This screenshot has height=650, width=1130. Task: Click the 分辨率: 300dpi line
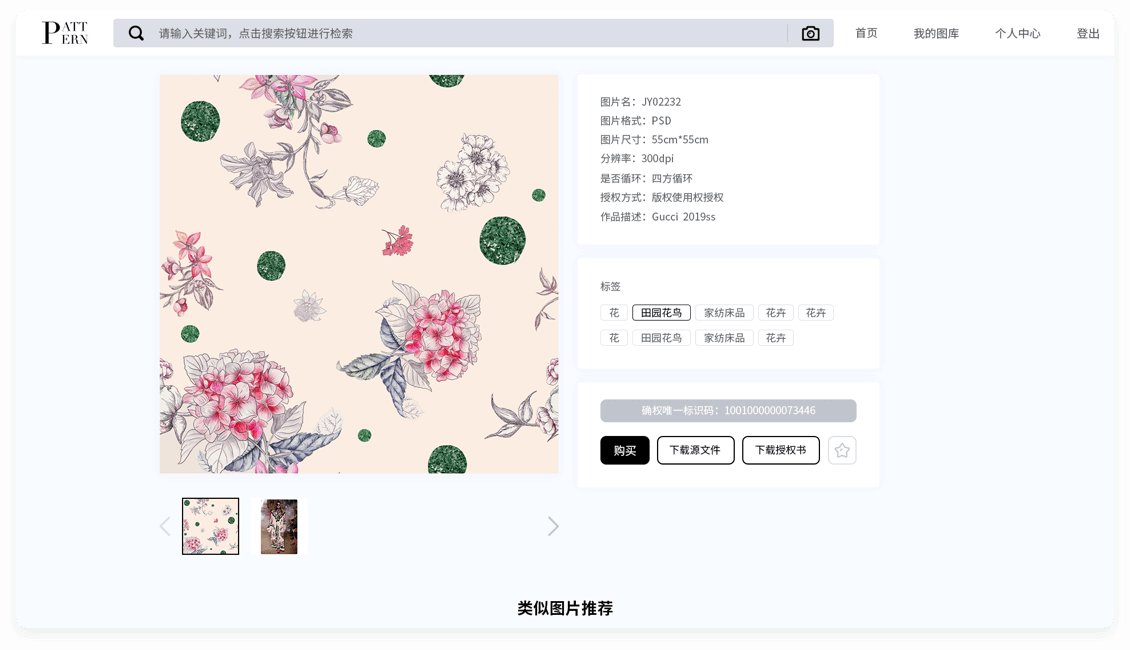point(637,158)
